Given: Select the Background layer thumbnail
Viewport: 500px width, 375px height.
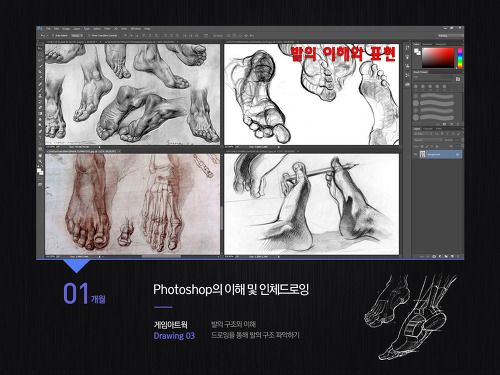Looking at the screenshot, I should [423, 154].
